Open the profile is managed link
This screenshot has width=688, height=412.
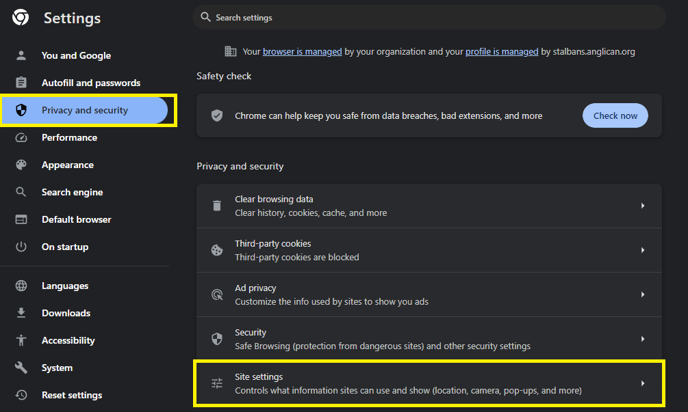pyautogui.click(x=502, y=52)
